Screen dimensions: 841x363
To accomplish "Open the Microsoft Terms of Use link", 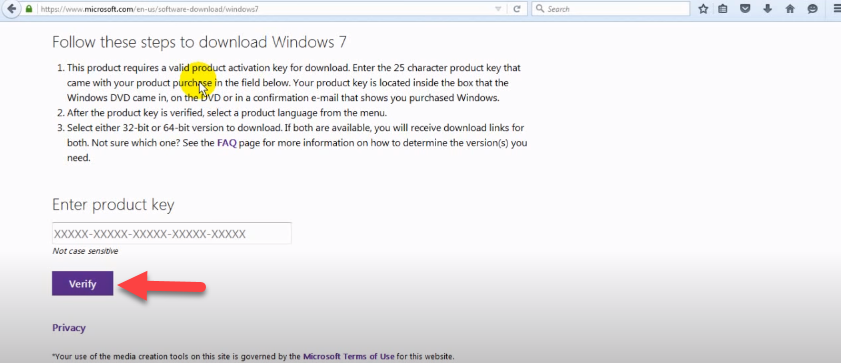I will (x=349, y=356).
